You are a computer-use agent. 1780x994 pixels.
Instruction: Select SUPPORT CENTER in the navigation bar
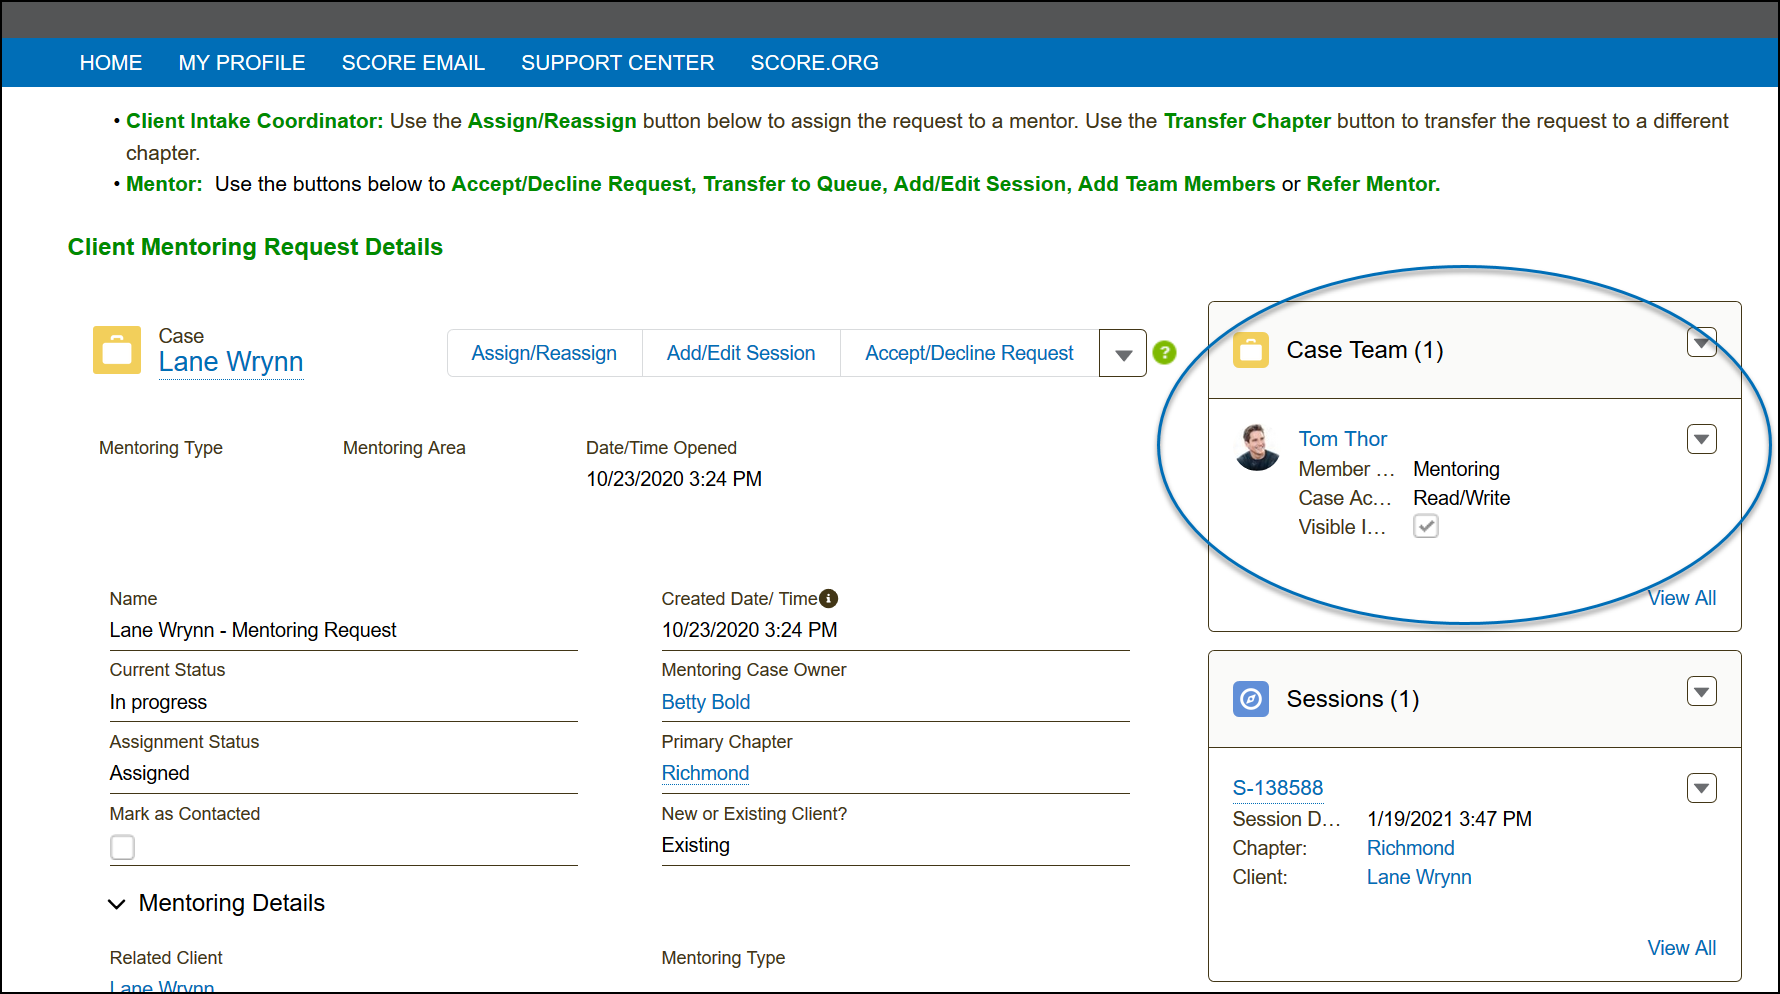[x=618, y=63]
